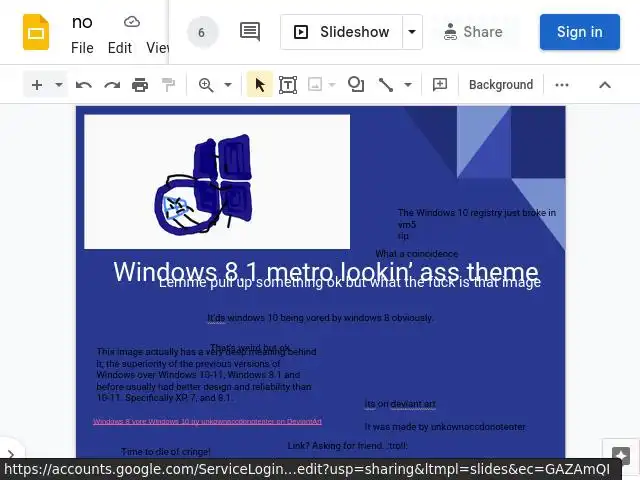
Task: Expand the line type dropdown
Action: point(407,85)
